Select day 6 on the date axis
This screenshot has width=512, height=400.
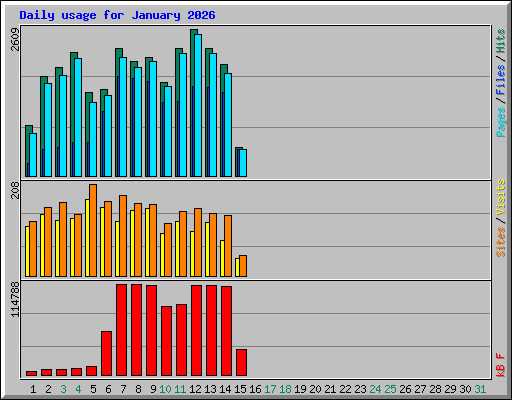point(108,389)
